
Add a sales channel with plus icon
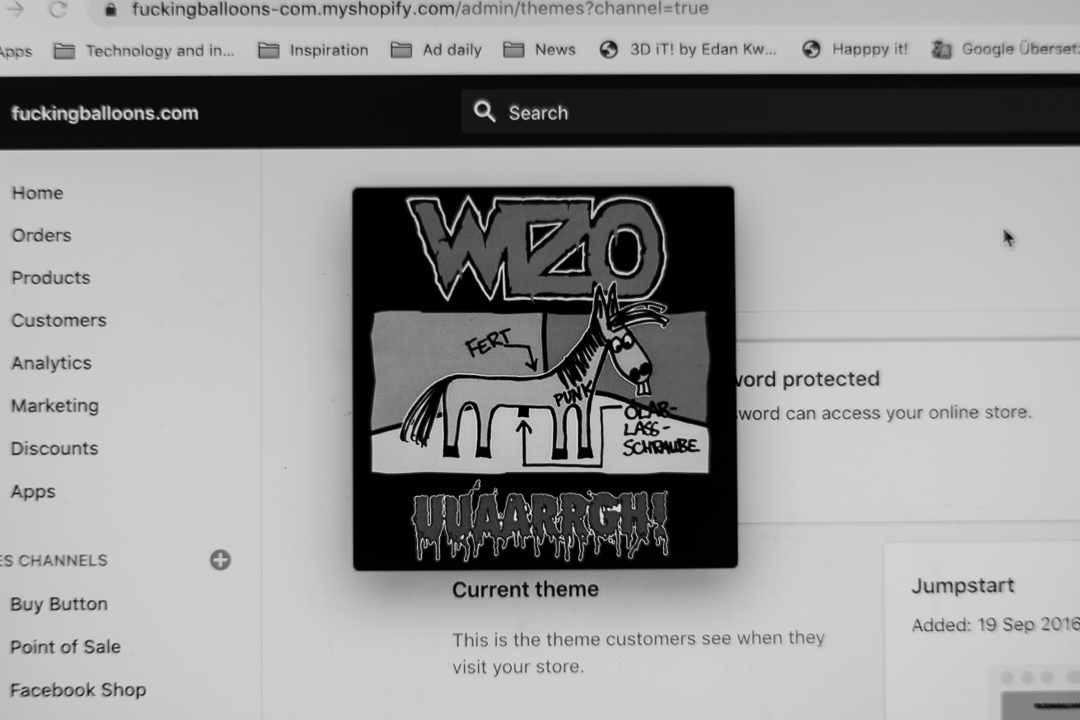coord(220,559)
